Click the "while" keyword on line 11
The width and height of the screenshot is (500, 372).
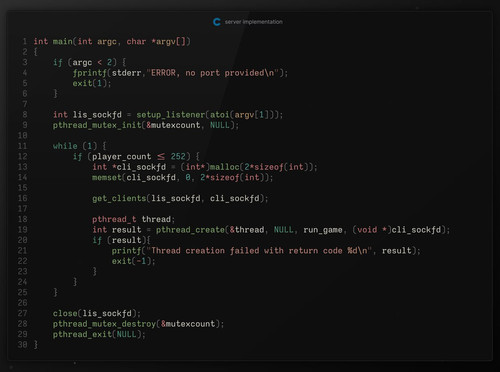[65, 146]
